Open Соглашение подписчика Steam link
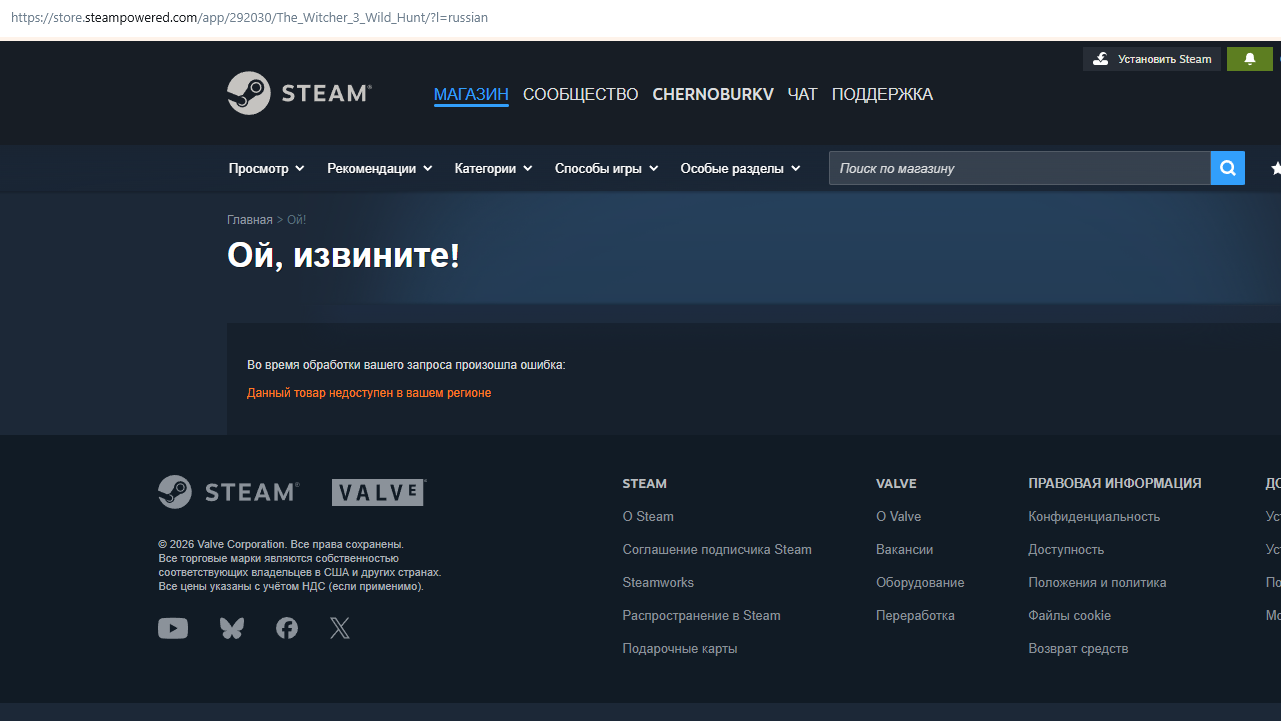The width and height of the screenshot is (1281, 721). 717,550
